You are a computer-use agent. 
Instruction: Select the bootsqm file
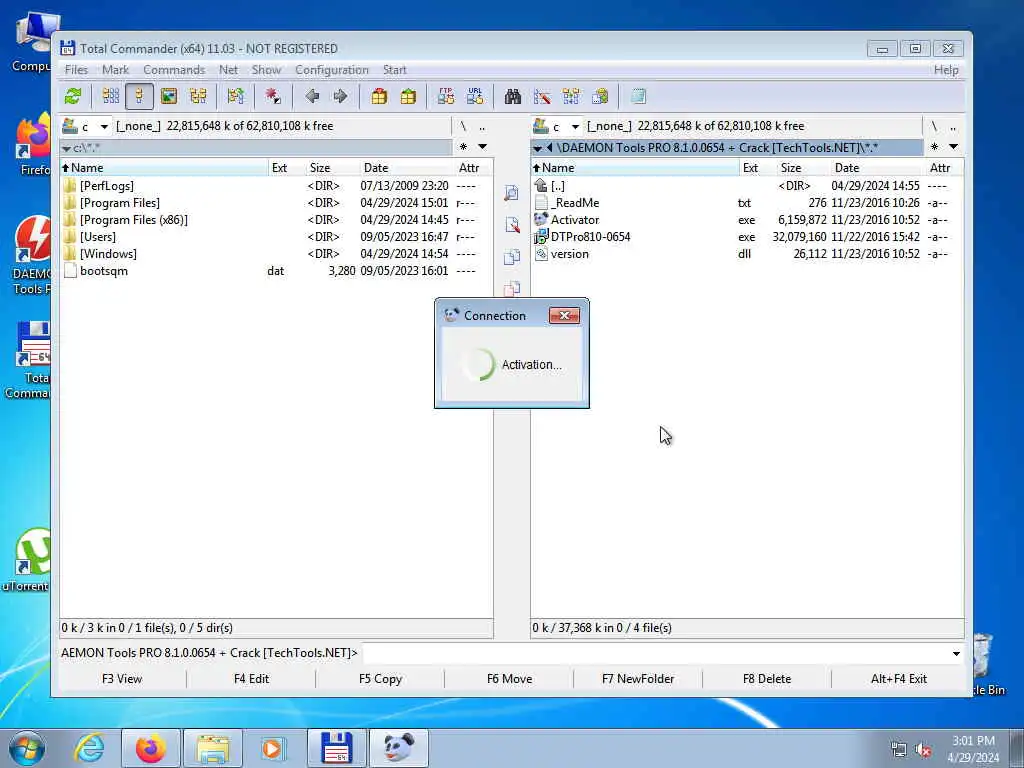[276, 271]
